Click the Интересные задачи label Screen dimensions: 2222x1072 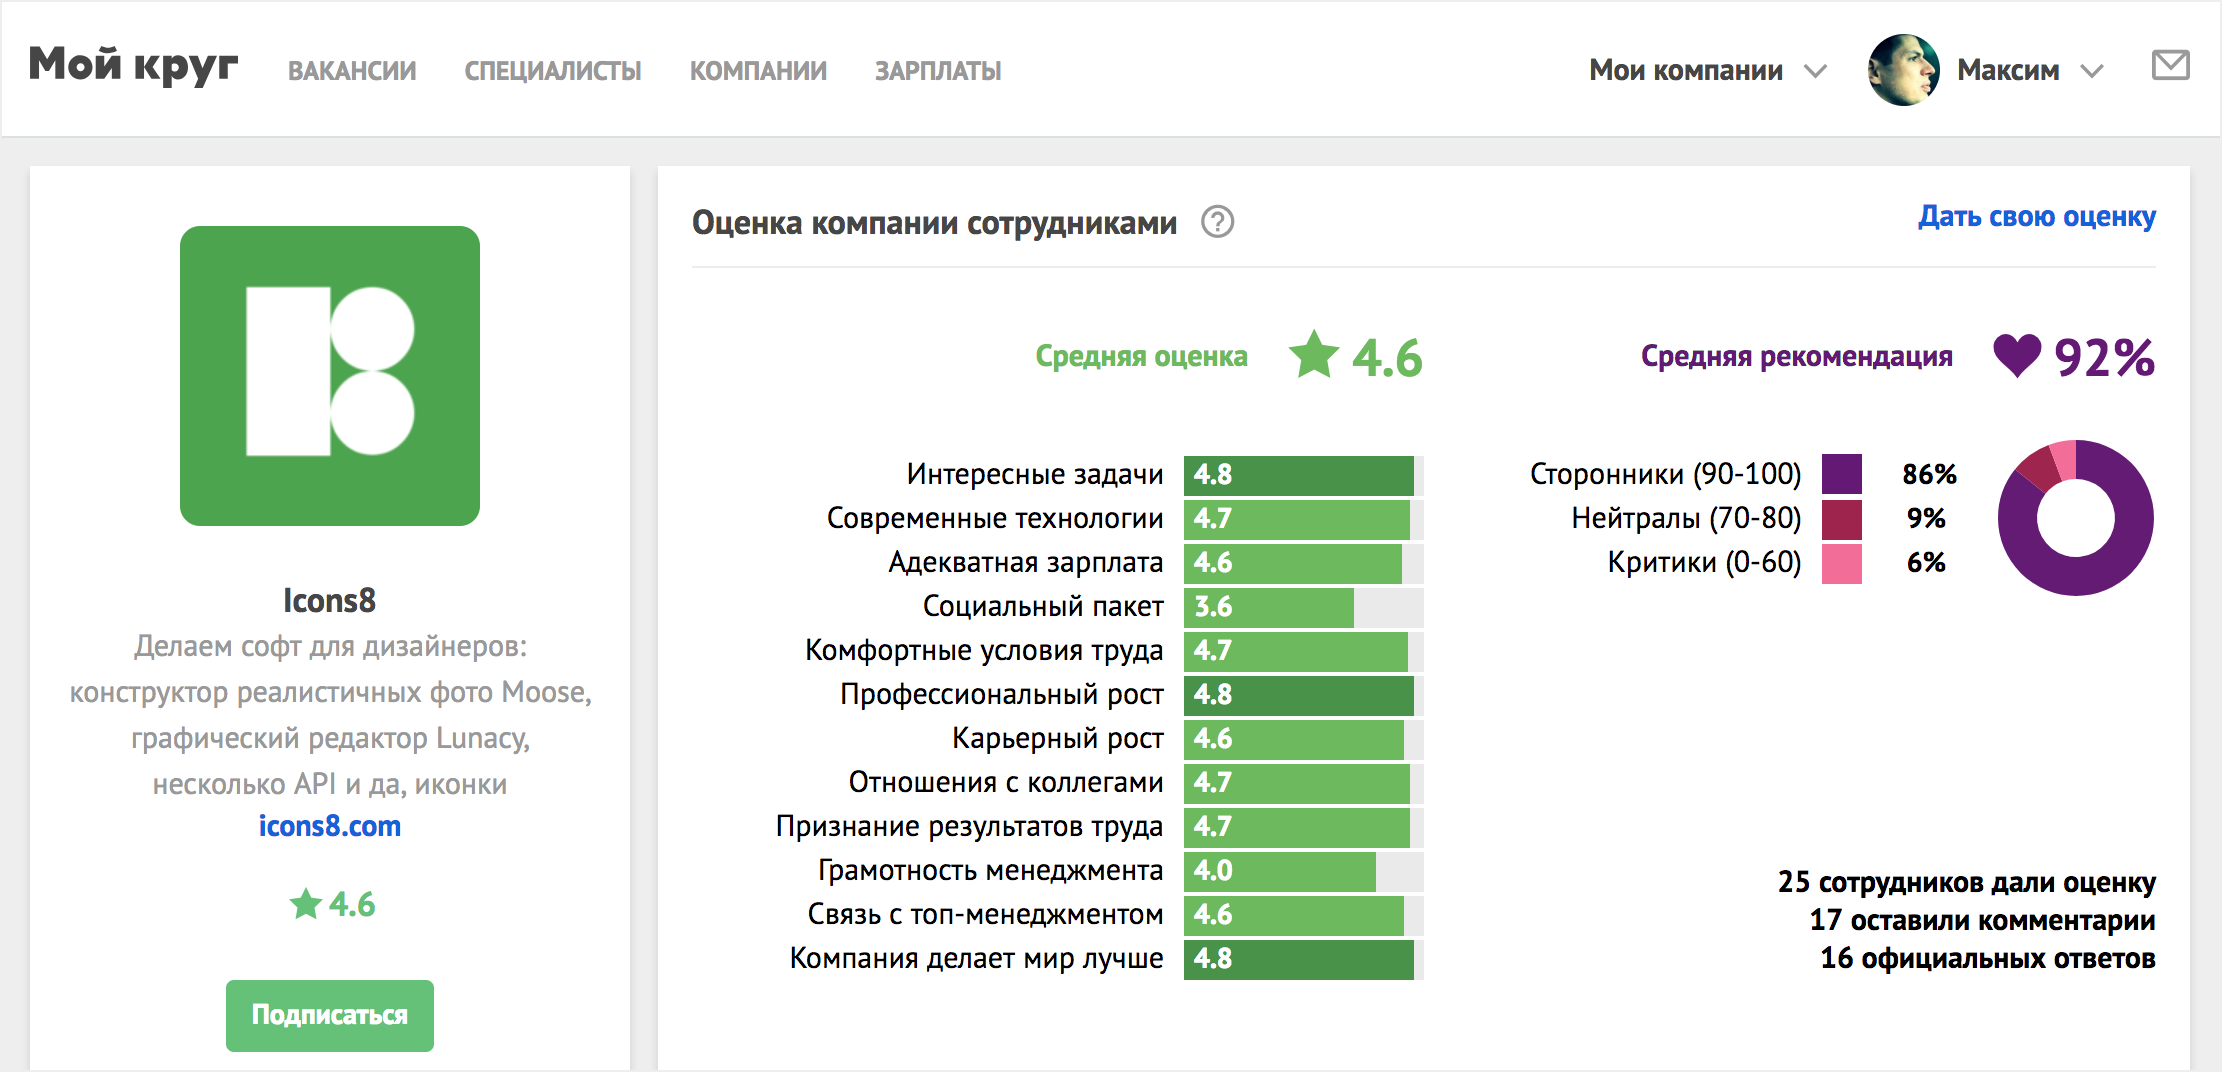pyautogui.click(x=1035, y=474)
